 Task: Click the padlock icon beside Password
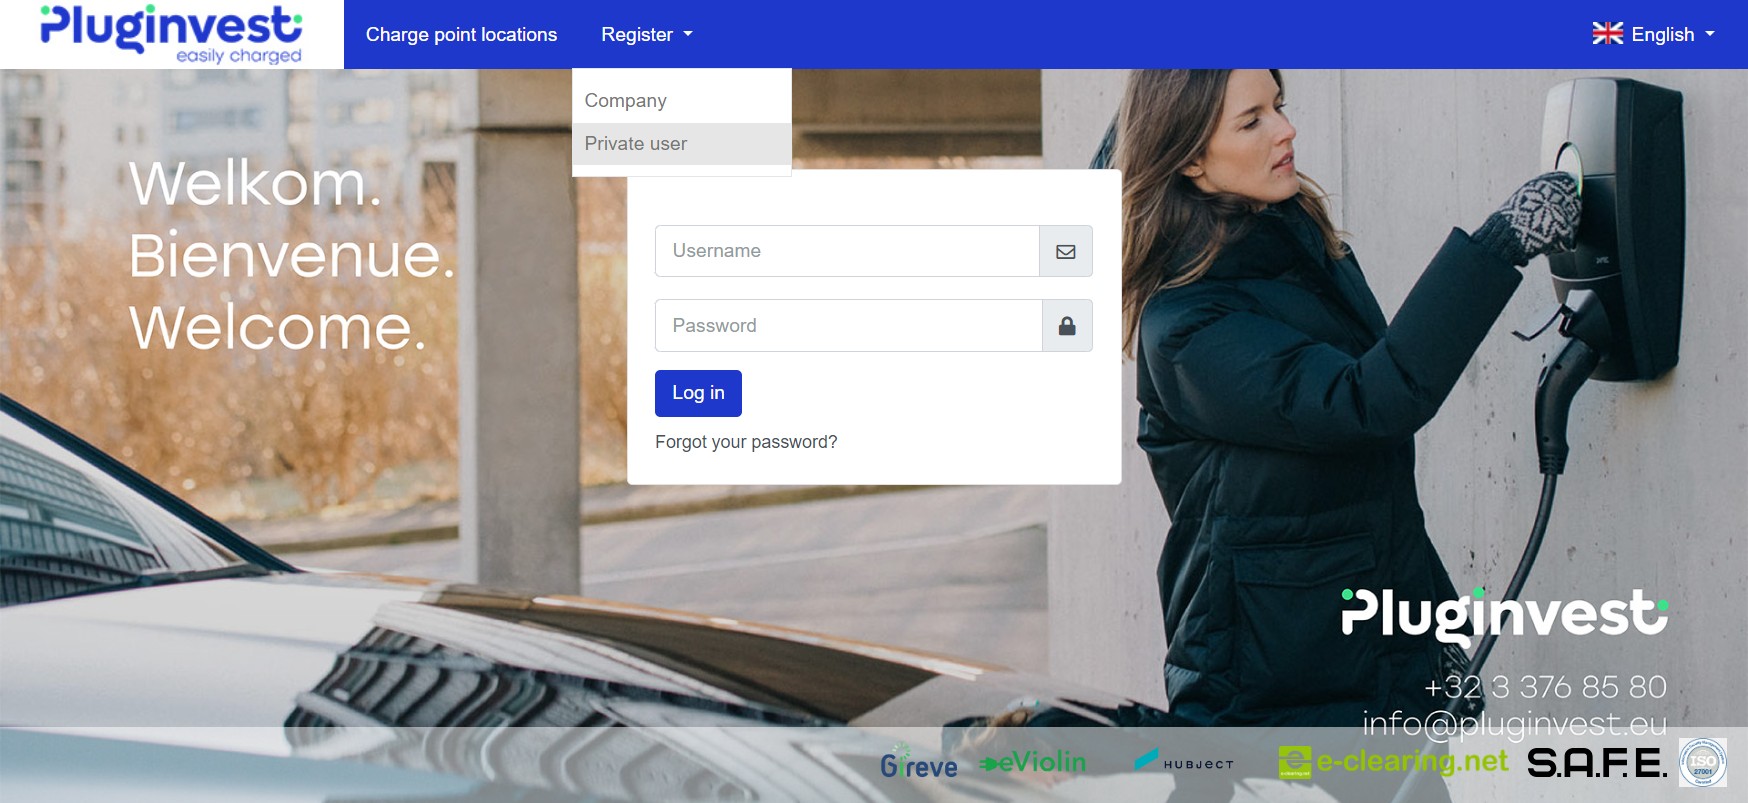1067,326
